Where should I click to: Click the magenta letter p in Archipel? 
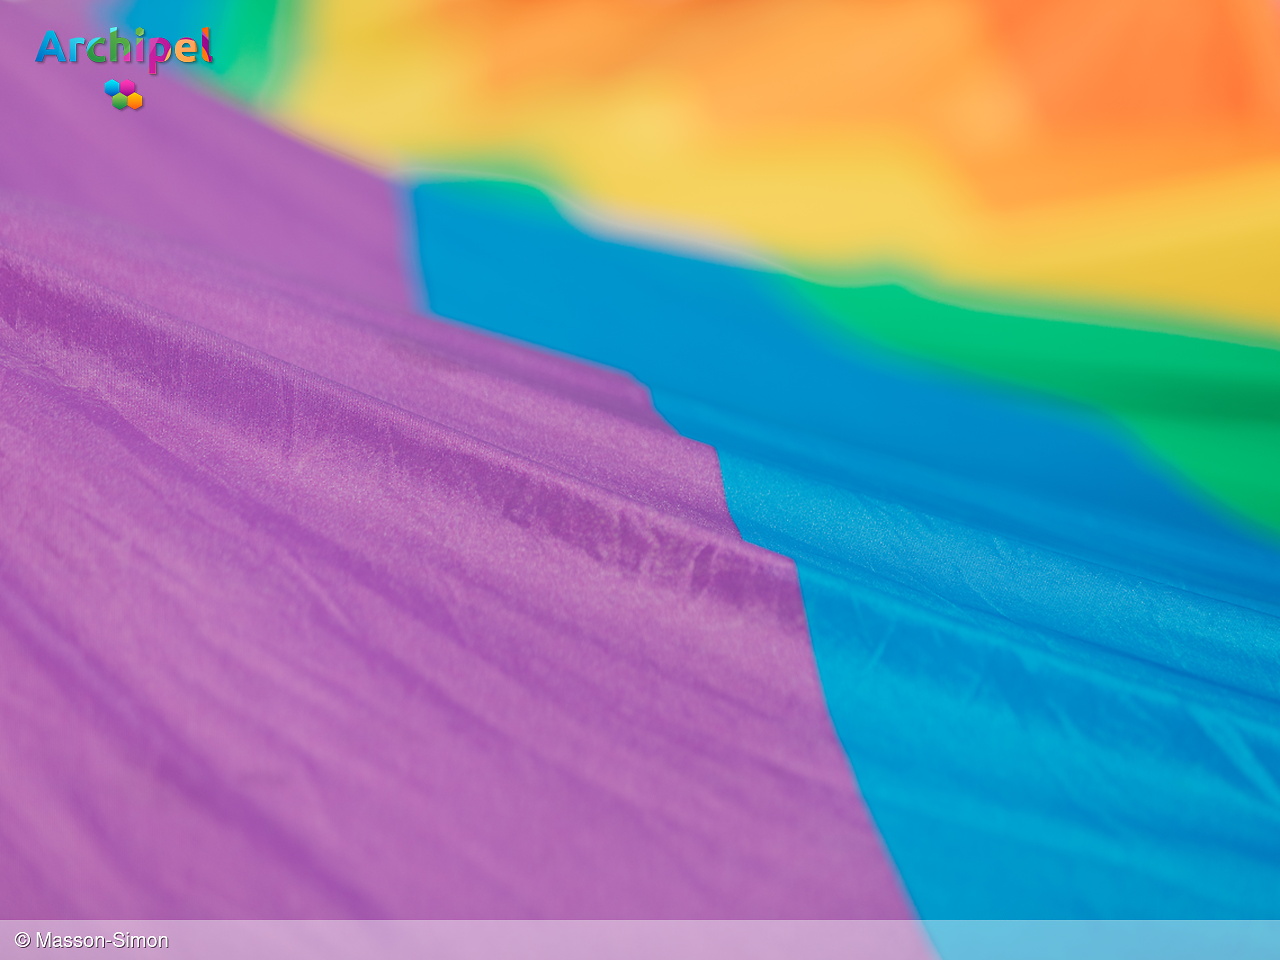coord(155,53)
